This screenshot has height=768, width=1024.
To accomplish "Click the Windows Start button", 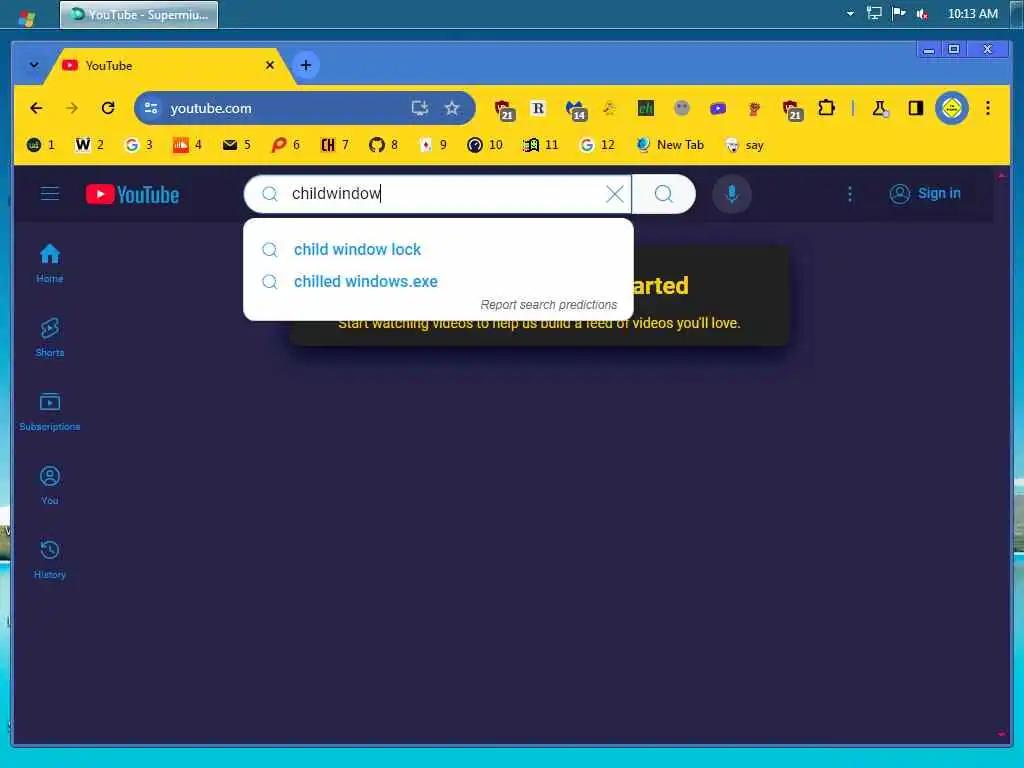I will [x=27, y=16].
